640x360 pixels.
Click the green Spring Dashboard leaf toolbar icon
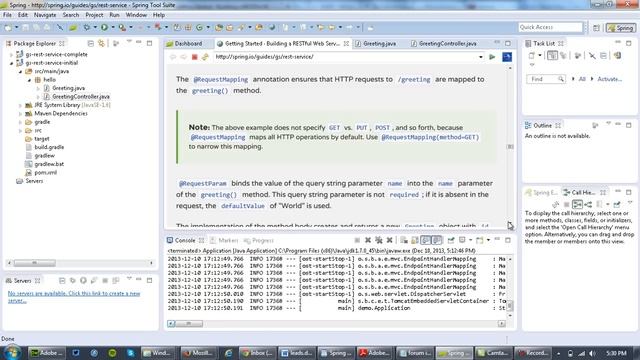(73, 27)
